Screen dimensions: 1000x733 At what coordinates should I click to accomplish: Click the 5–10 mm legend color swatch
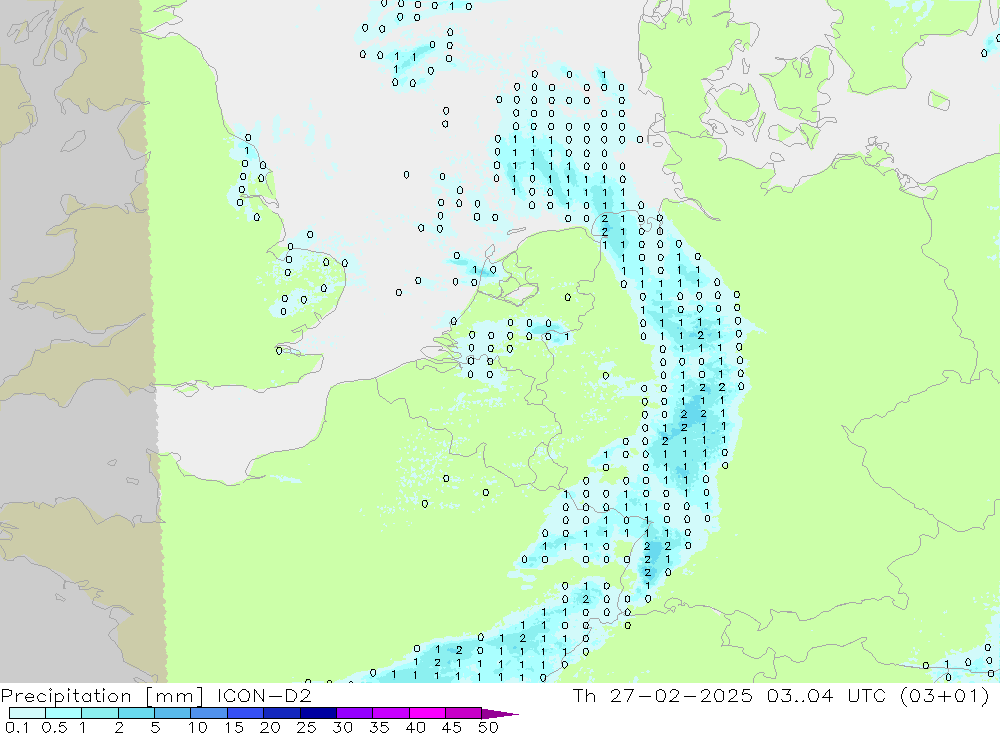[x=173, y=713]
